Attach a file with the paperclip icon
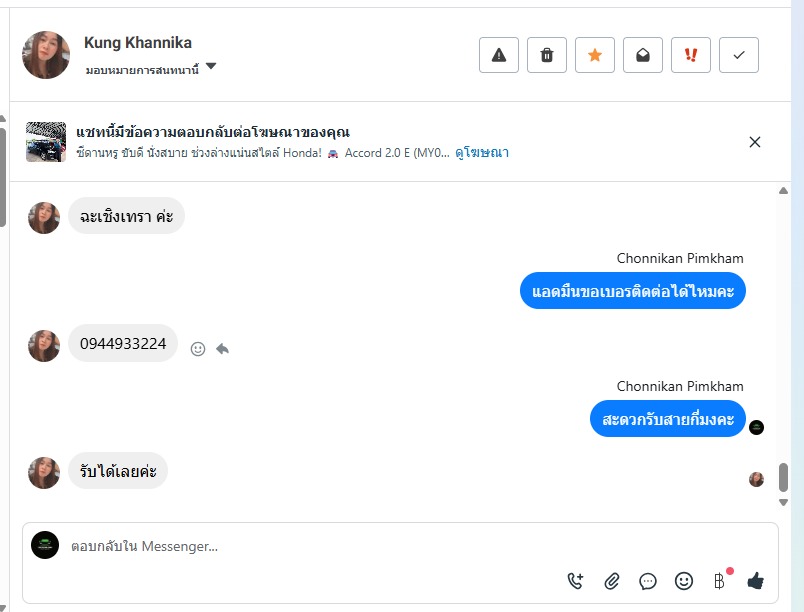This screenshot has height=612, width=804. [612, 580]
